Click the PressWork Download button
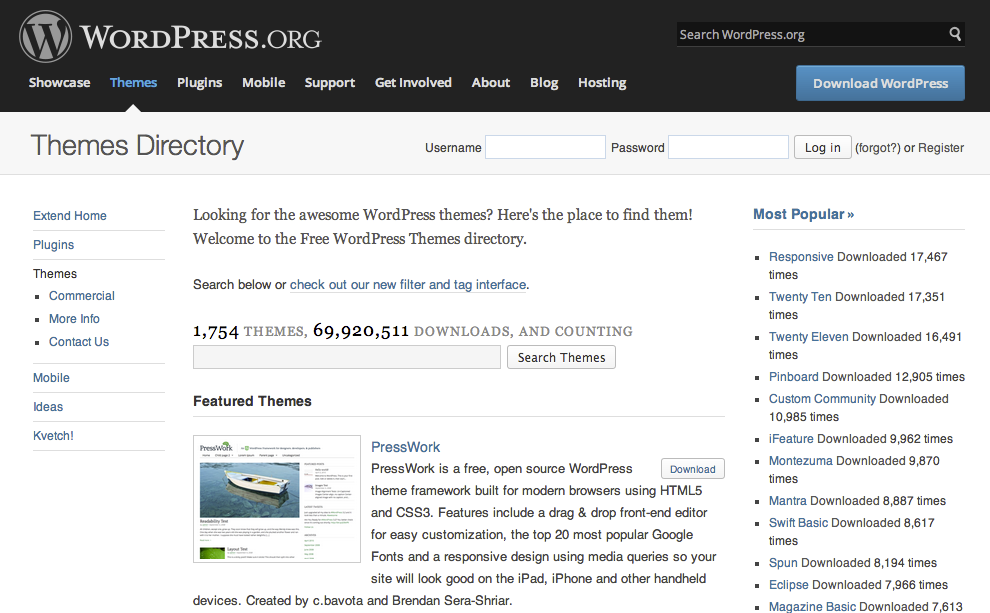 (x=693, y=469)
